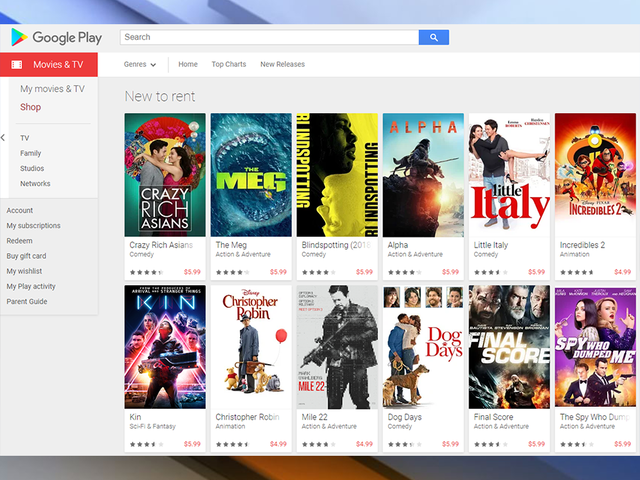640x480 pixels.
Task: Click inside the Search input field
Action: click(x=268, y=37)
